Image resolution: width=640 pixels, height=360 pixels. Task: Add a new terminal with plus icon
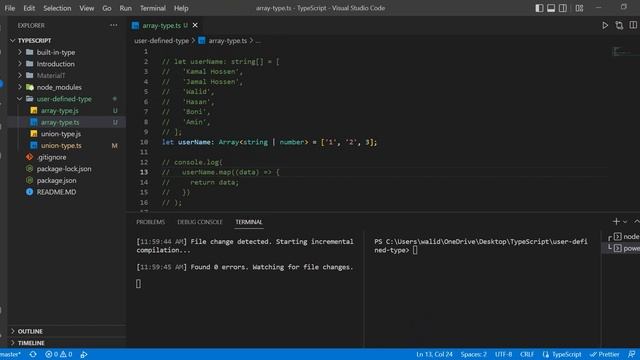click(616, 221)
